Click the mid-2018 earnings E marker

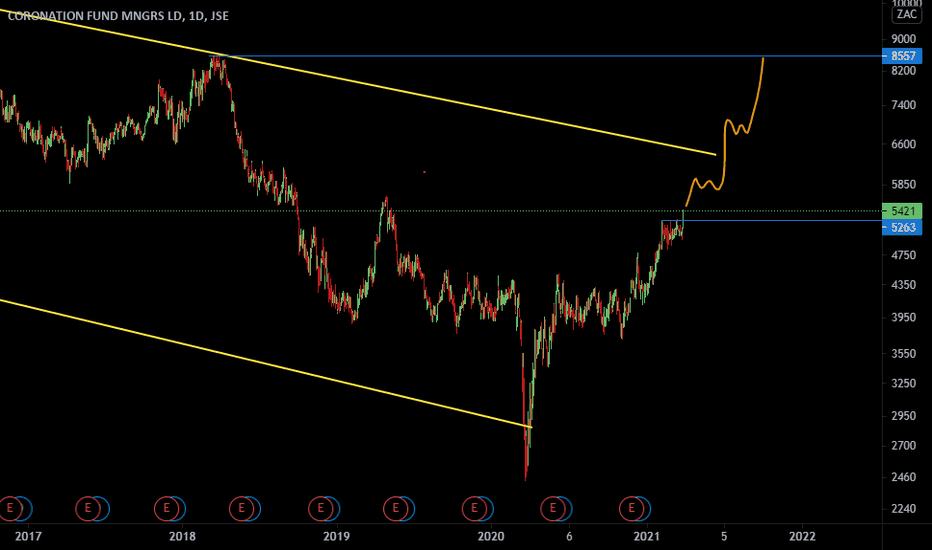click(241, 508)
